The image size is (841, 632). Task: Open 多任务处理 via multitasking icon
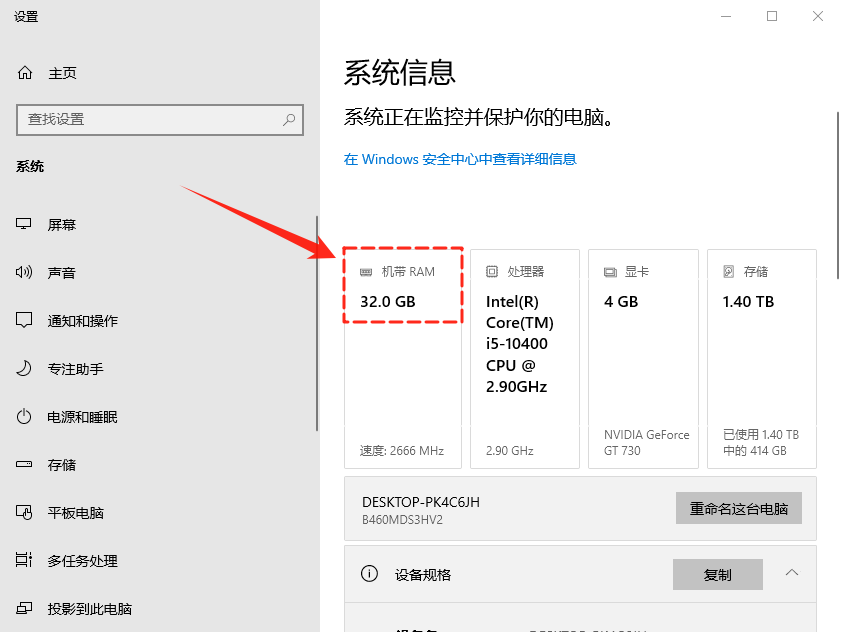point(23,560)
